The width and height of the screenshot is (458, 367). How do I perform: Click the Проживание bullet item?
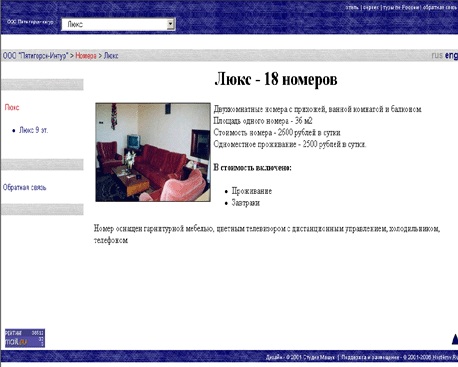[x=252, y=191]
